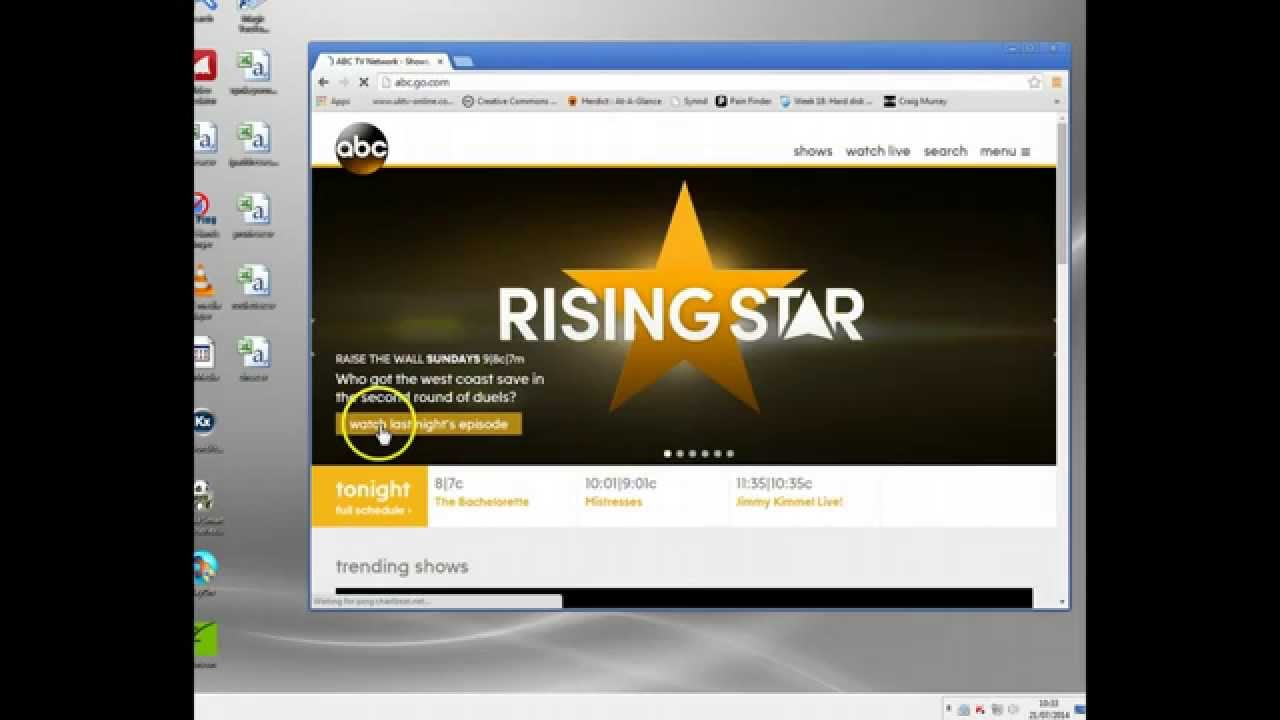Open the Creative Commons bookmark

pos(510,101)
